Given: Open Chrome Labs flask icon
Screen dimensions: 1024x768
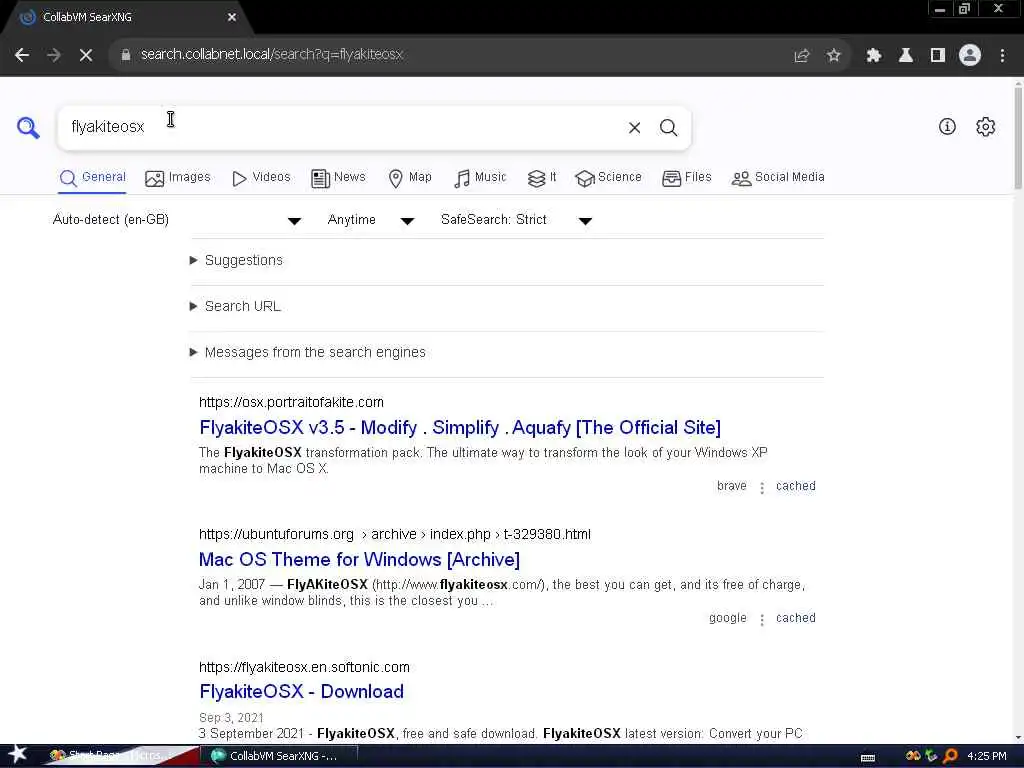Looking at the screenshot, I should pyautogui.click(x=906, y=56).
